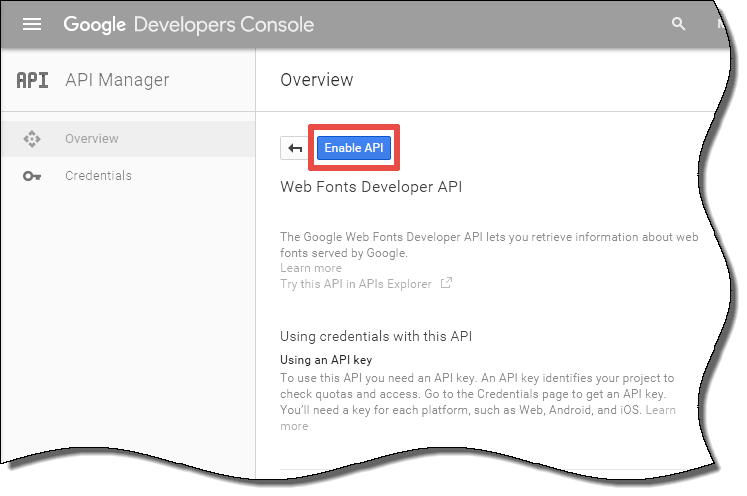
Task: Open the Credentials sidebar label
Action: (x=98, y=176)
